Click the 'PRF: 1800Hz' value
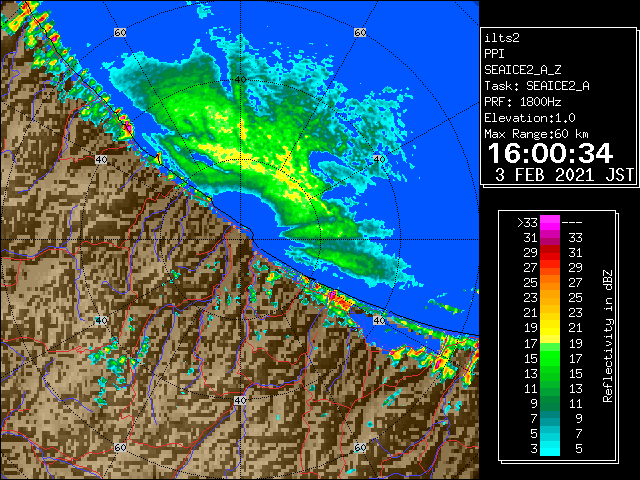Screen dimensions: 640x480 point(522,102)
